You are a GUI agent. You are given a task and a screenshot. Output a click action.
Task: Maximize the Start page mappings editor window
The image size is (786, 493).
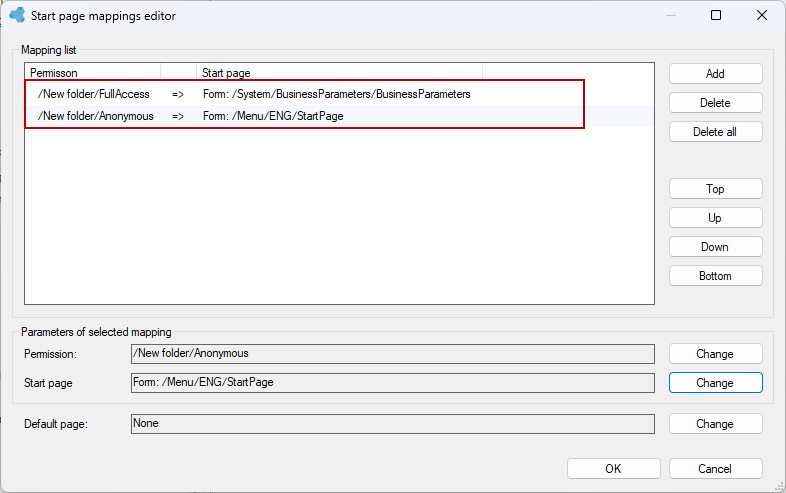(716, 16)
